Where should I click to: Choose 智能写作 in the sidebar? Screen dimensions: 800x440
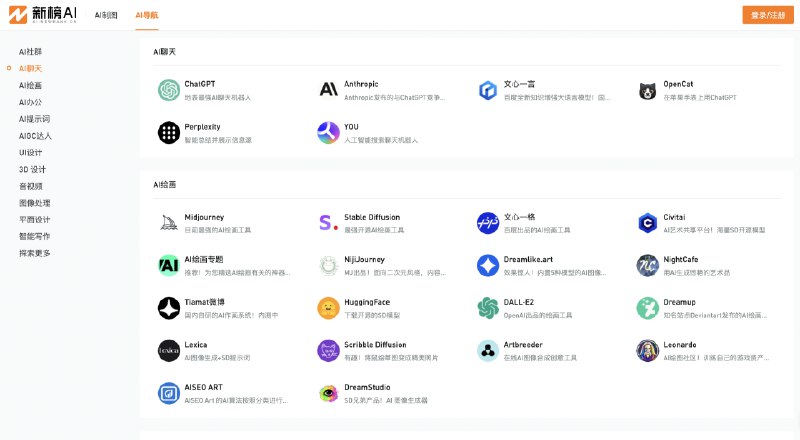click(x=35, y=236)
